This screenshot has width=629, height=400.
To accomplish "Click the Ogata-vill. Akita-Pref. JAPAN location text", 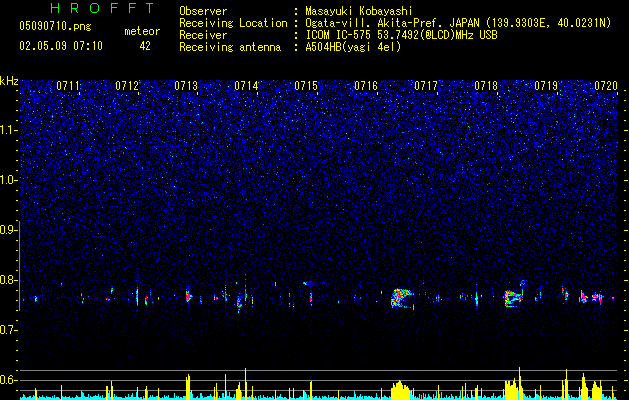I will 458,23.
